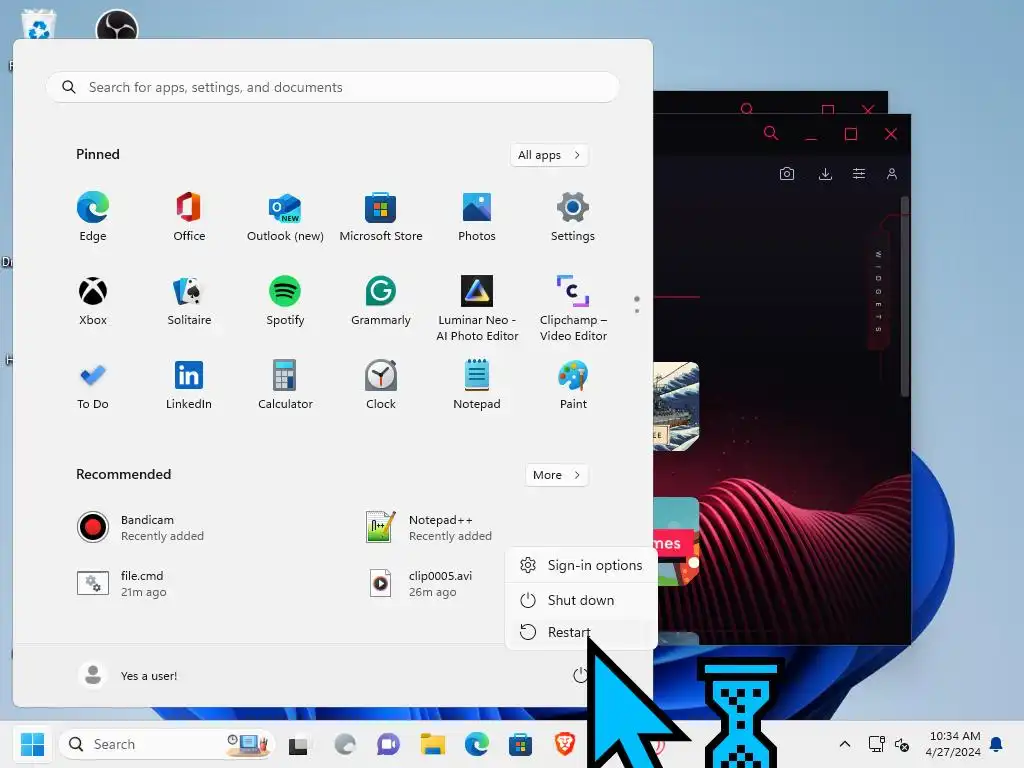Open the Clock app
This screenshot has height=768, width=1024.
point(381,385)
